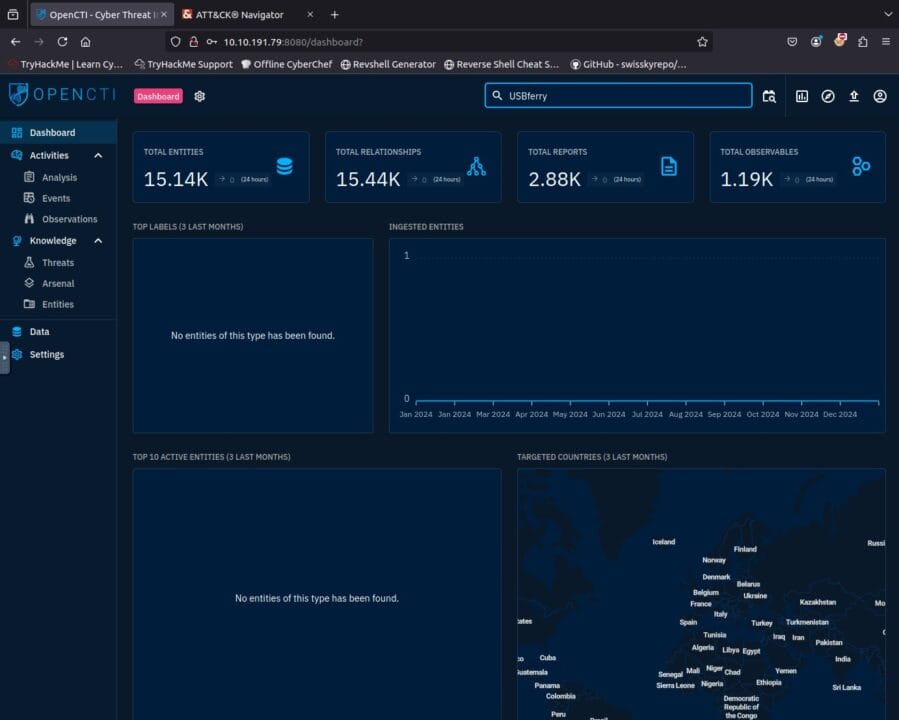This screenshot has height=720, width=899.
Task: Open custom dashboards chart icon
Action: click(x=802, y=96)
